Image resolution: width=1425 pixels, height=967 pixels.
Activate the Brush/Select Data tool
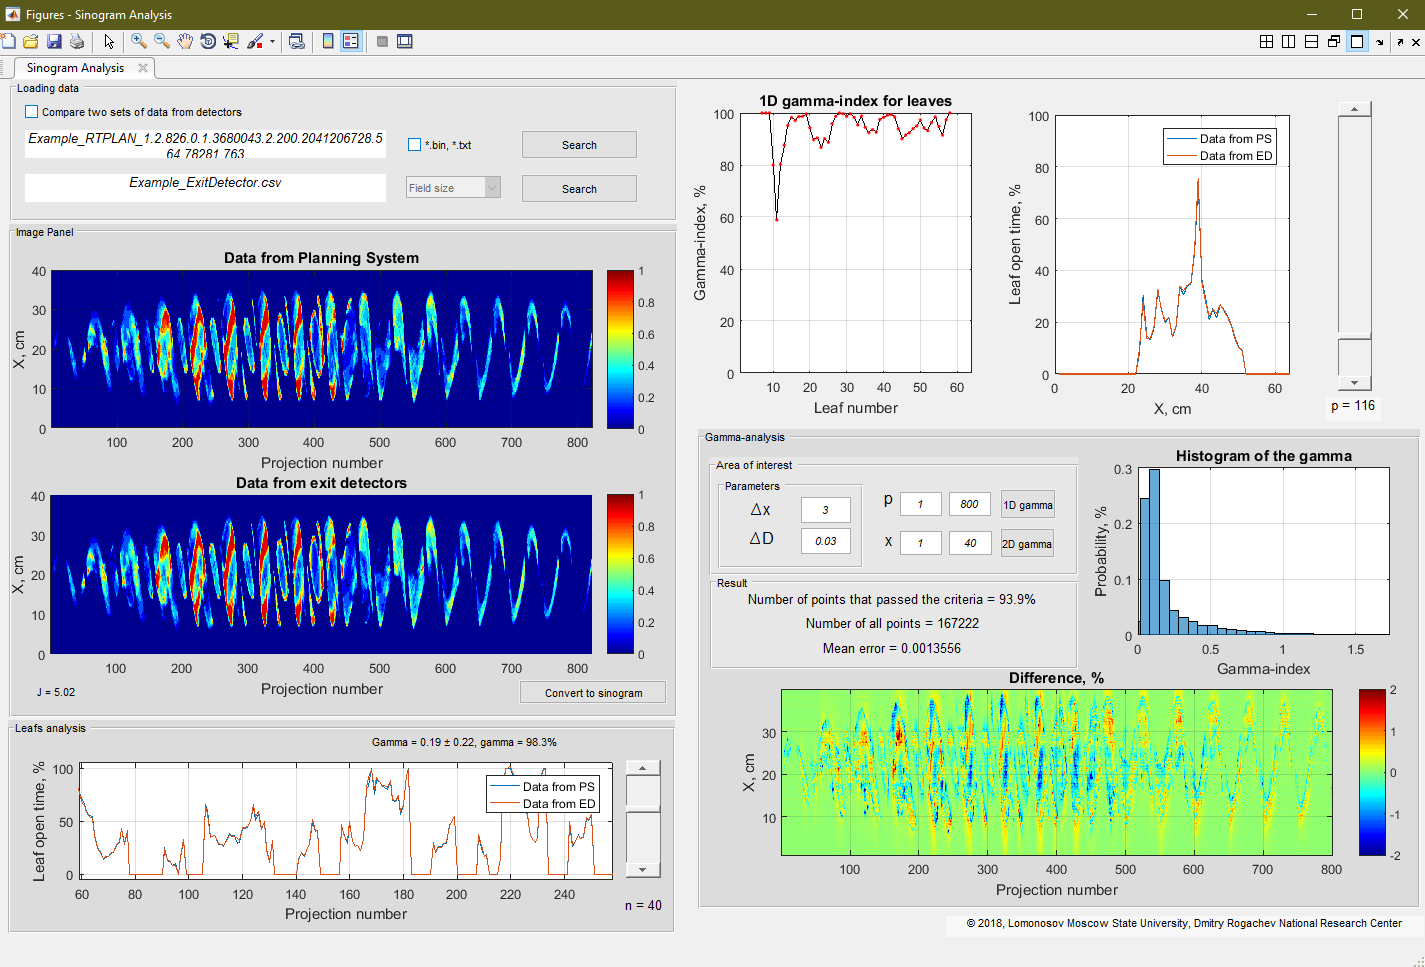click(x=255, y=41)
